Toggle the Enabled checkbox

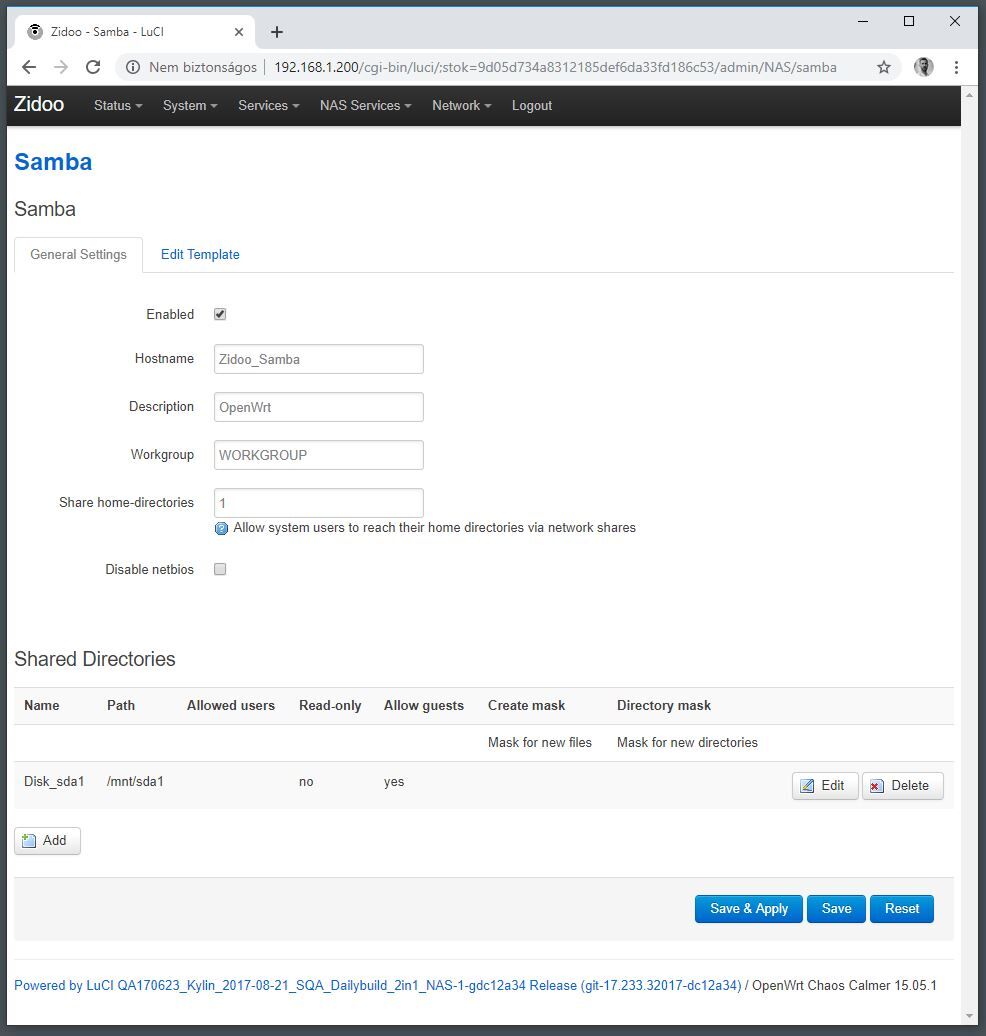(220, 314)
